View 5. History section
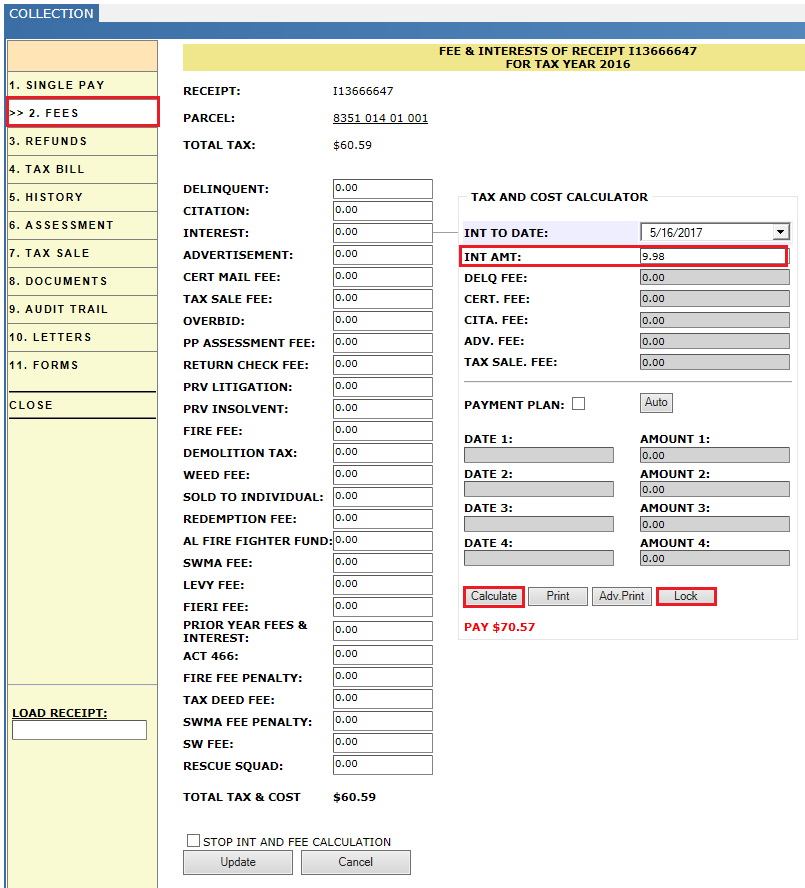 [x=82, y=197]
